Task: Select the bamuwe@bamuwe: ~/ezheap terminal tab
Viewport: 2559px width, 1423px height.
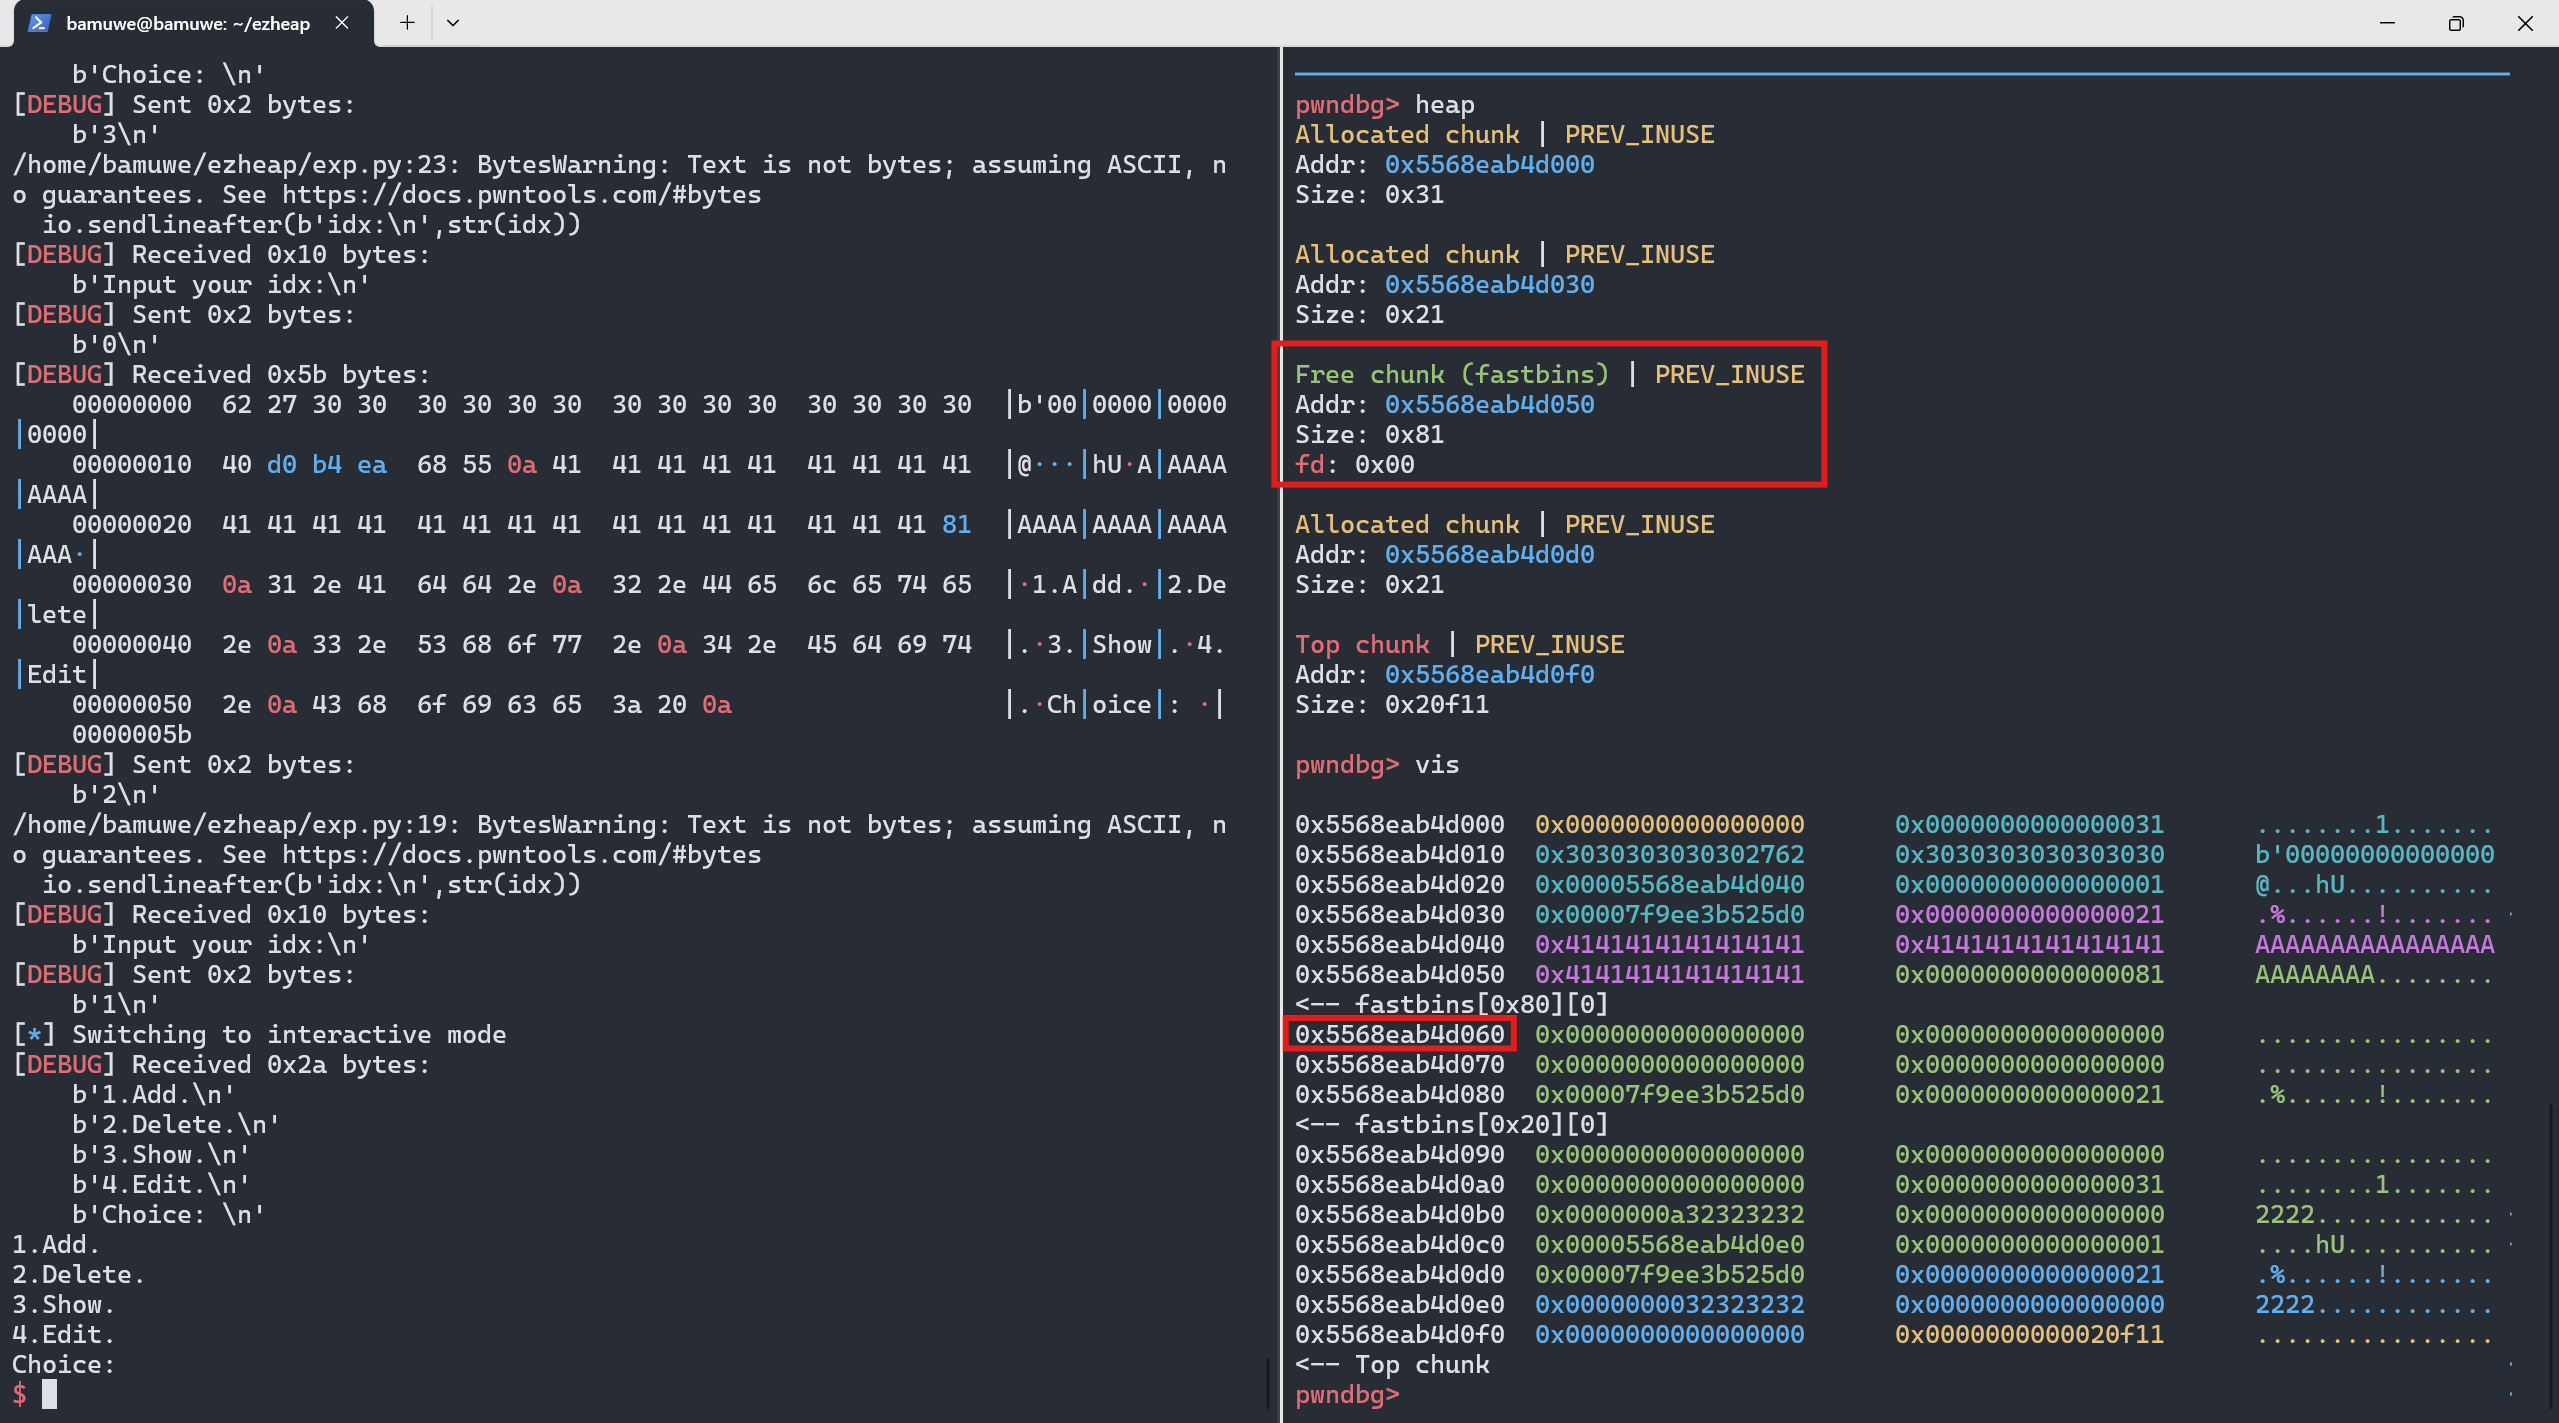Action: coord(187,23)
